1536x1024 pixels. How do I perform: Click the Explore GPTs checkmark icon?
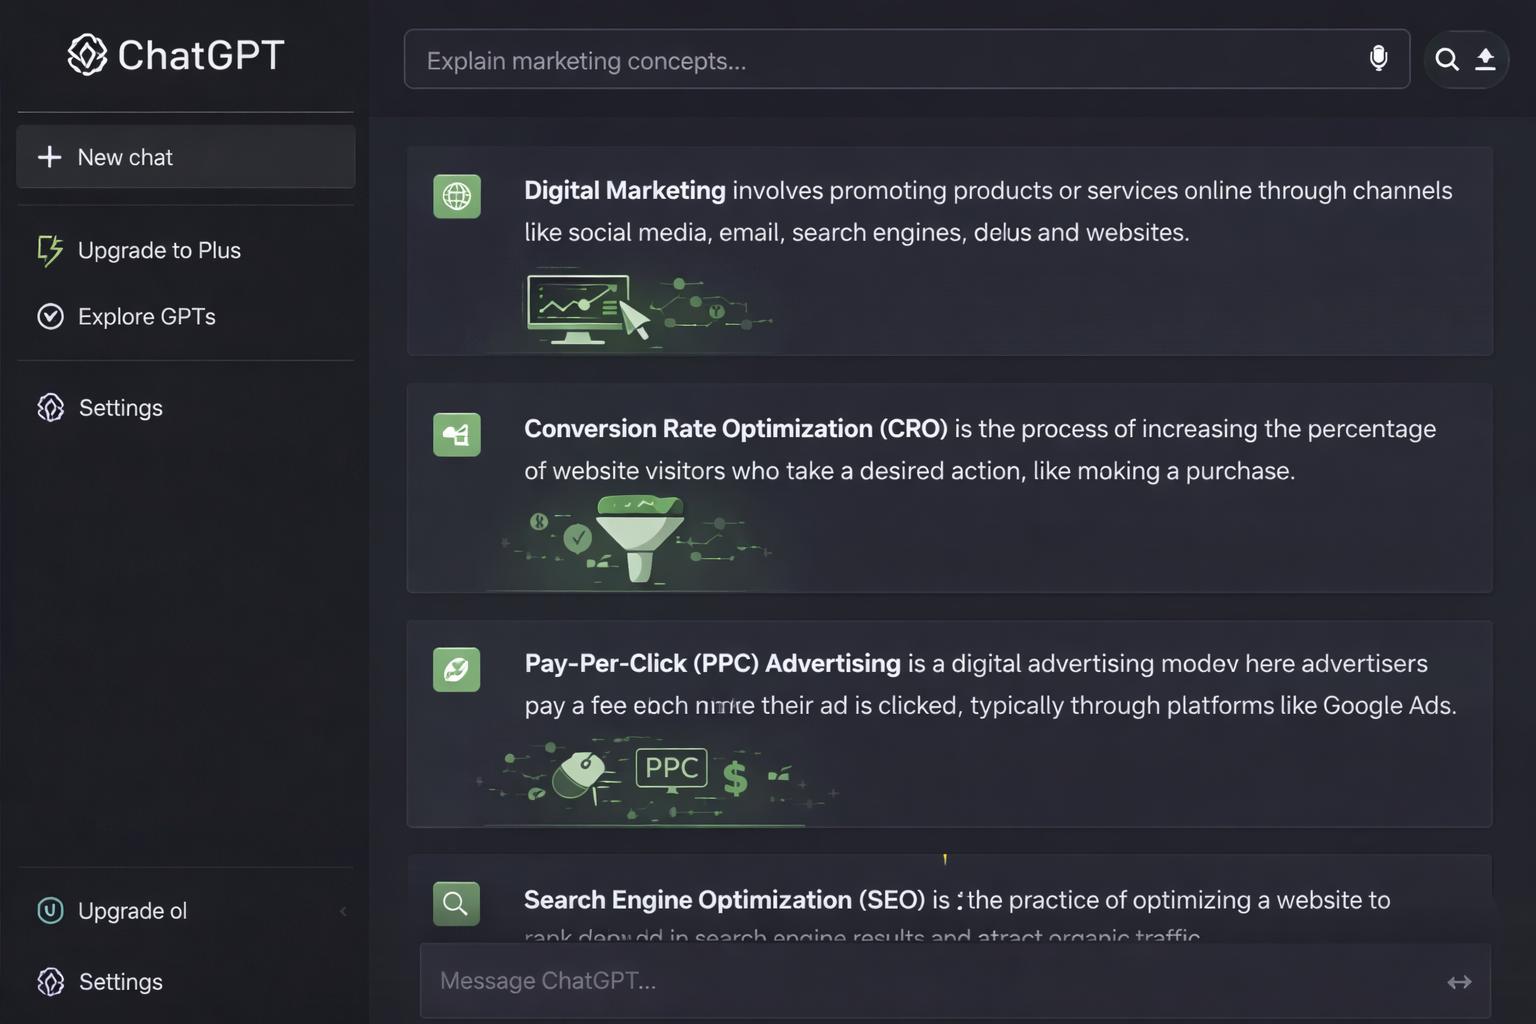point(51,316)
